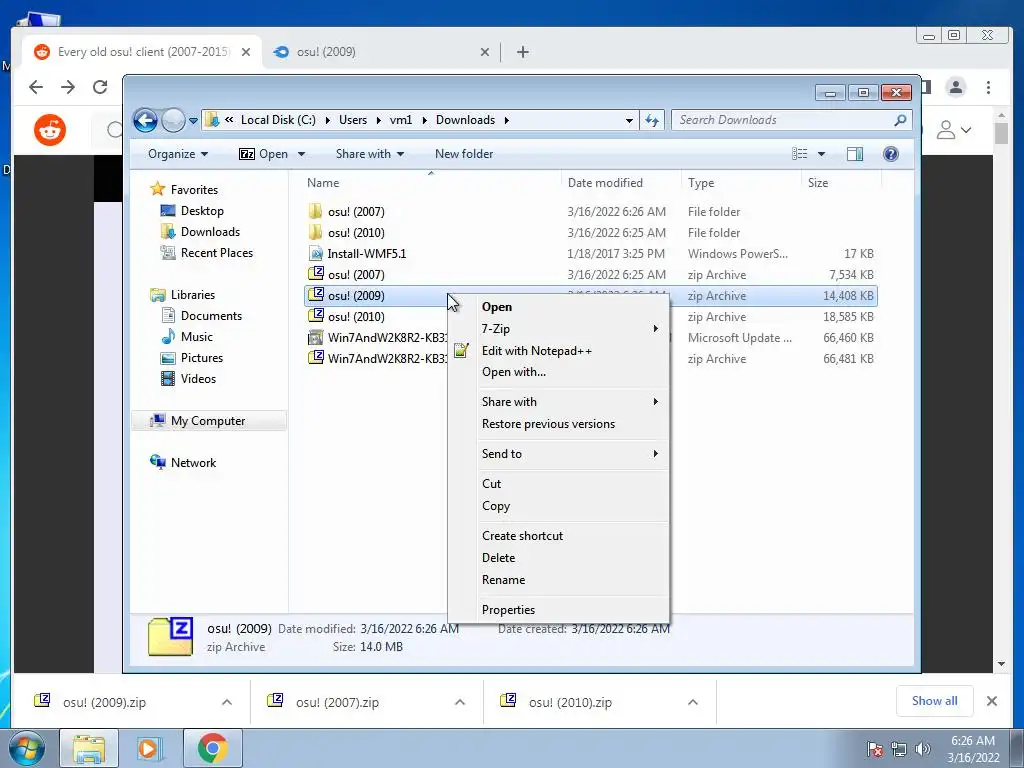Switch to osu! (2009) Chrome tab
1024x768 pixels.
click(x=381, y=52)
